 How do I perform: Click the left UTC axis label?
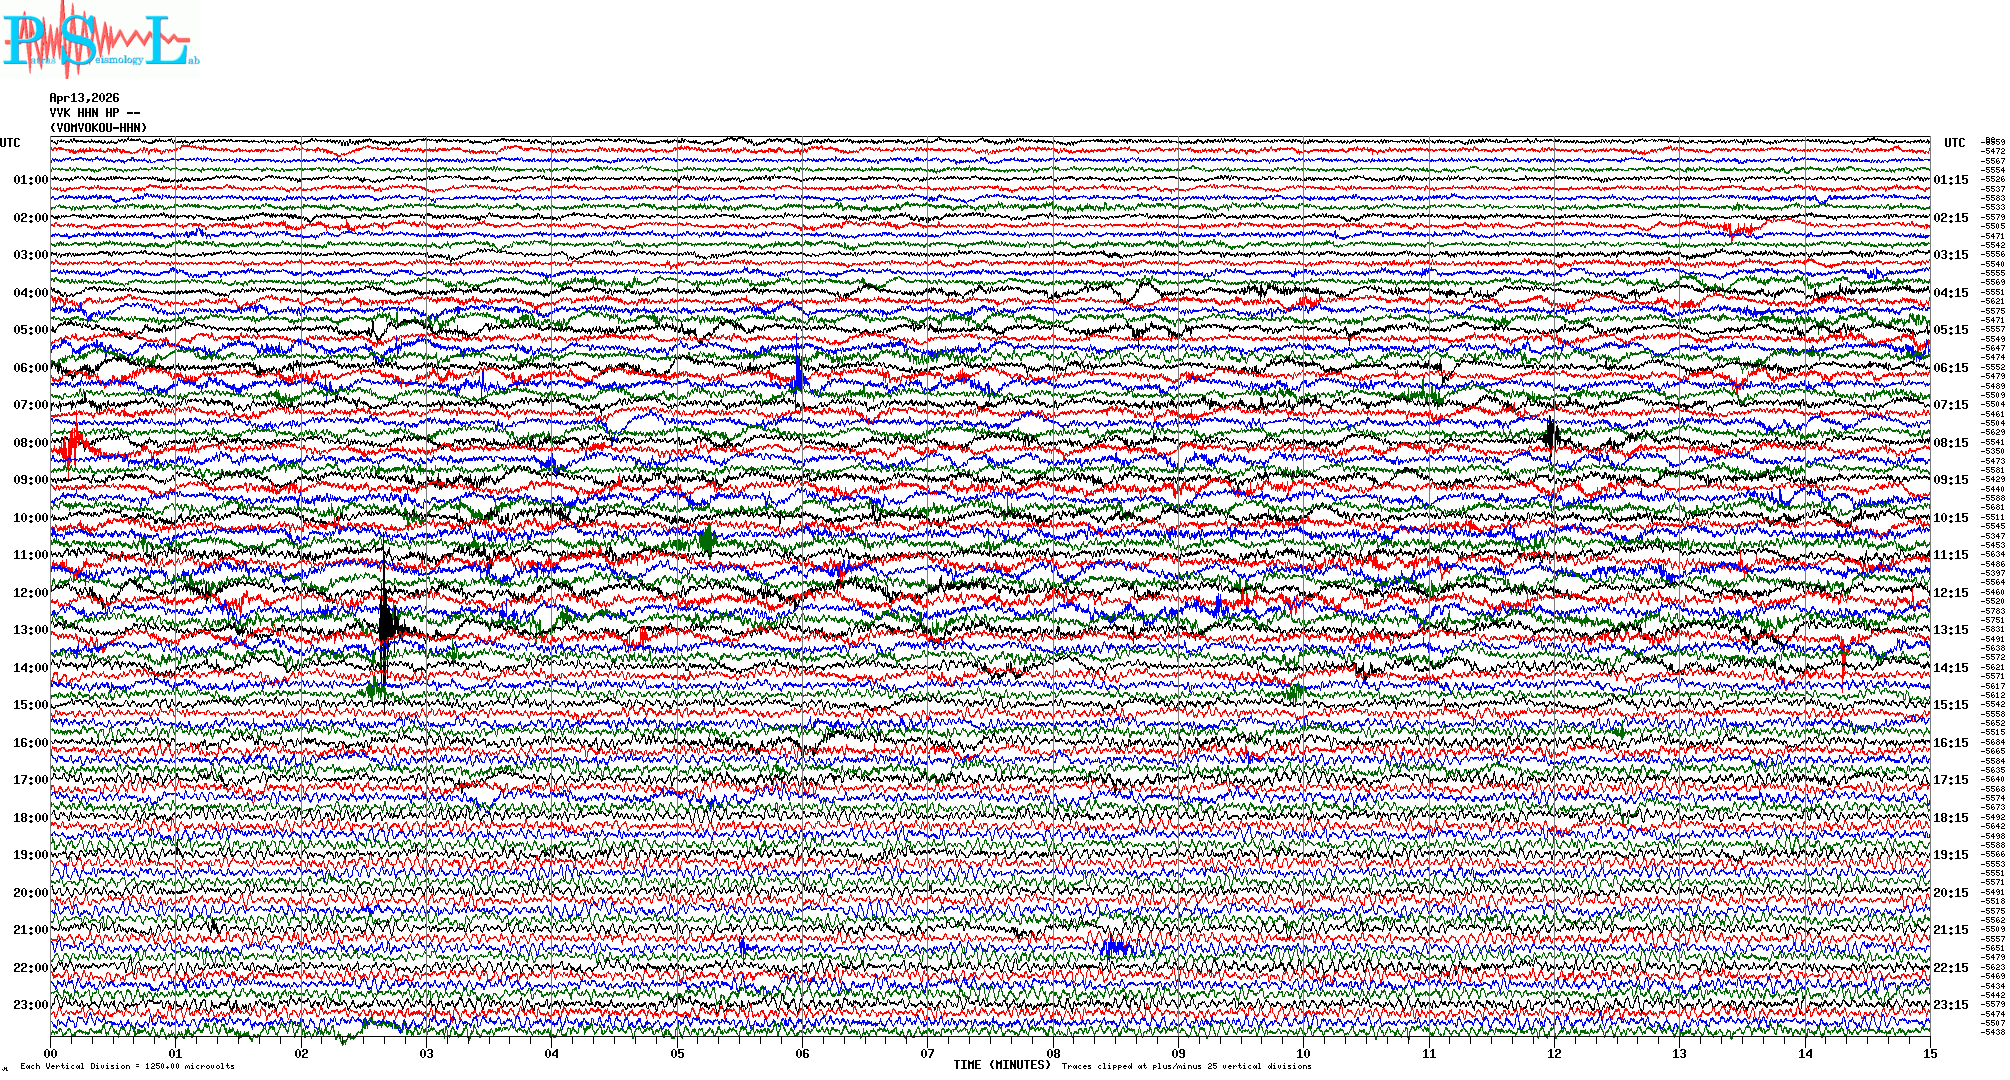click(x=10, y=143)
